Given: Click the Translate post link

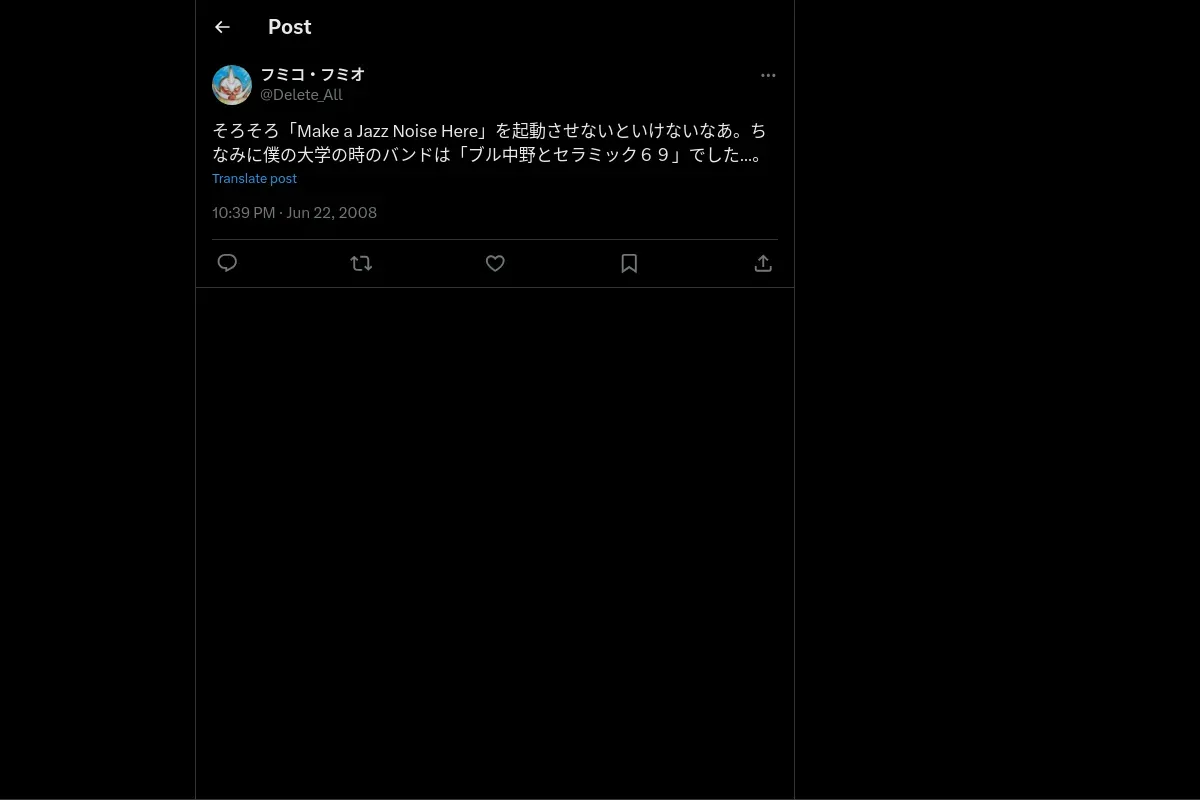Looking at the screenshot, I should 254,178.
